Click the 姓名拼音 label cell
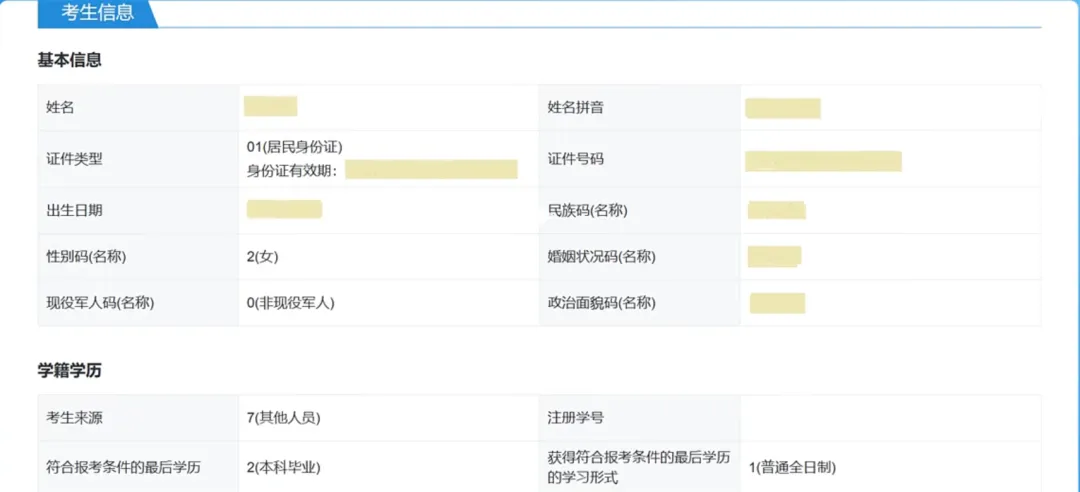 (640, 107)
